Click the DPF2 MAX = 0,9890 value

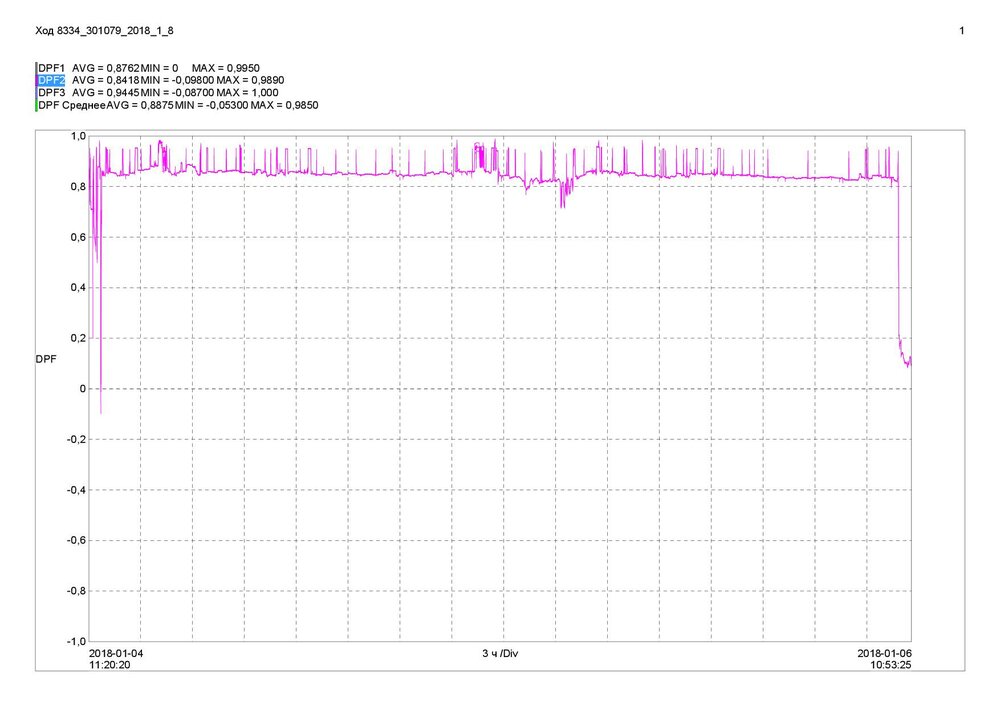(x=250, y=80)
